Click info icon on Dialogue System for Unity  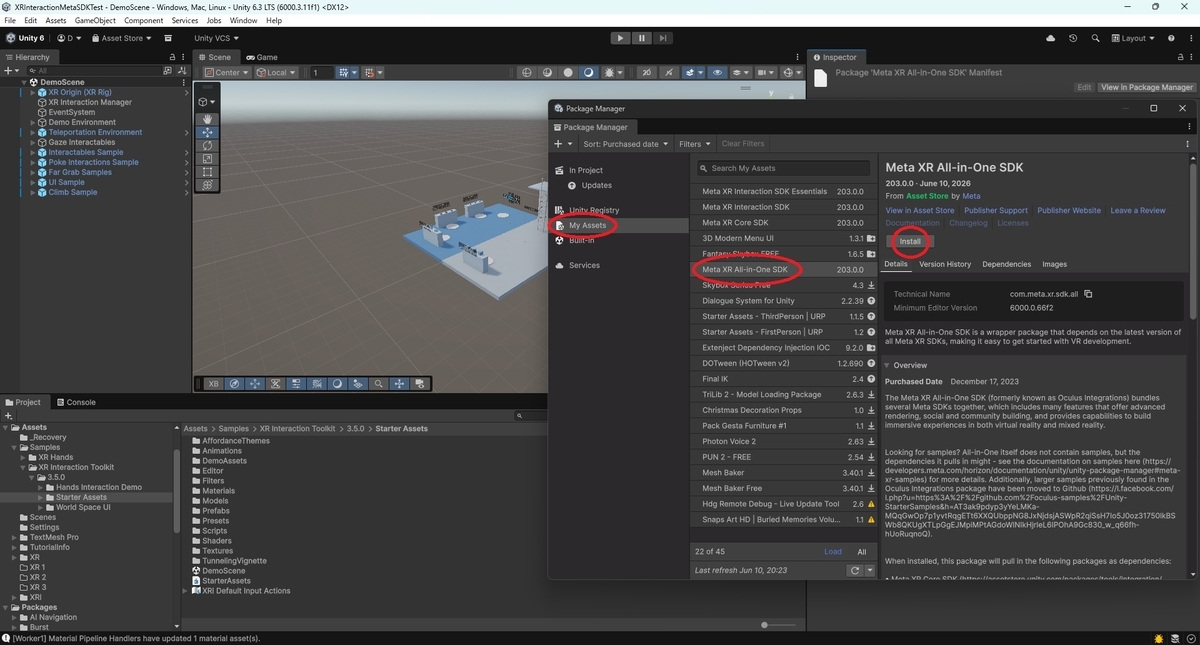[871, 301]
